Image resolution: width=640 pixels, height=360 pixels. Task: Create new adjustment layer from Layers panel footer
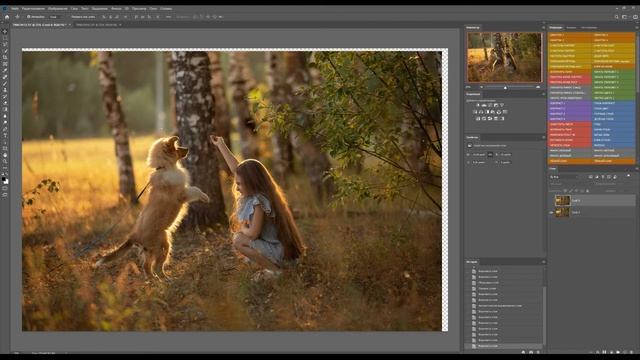click(611, 352)
